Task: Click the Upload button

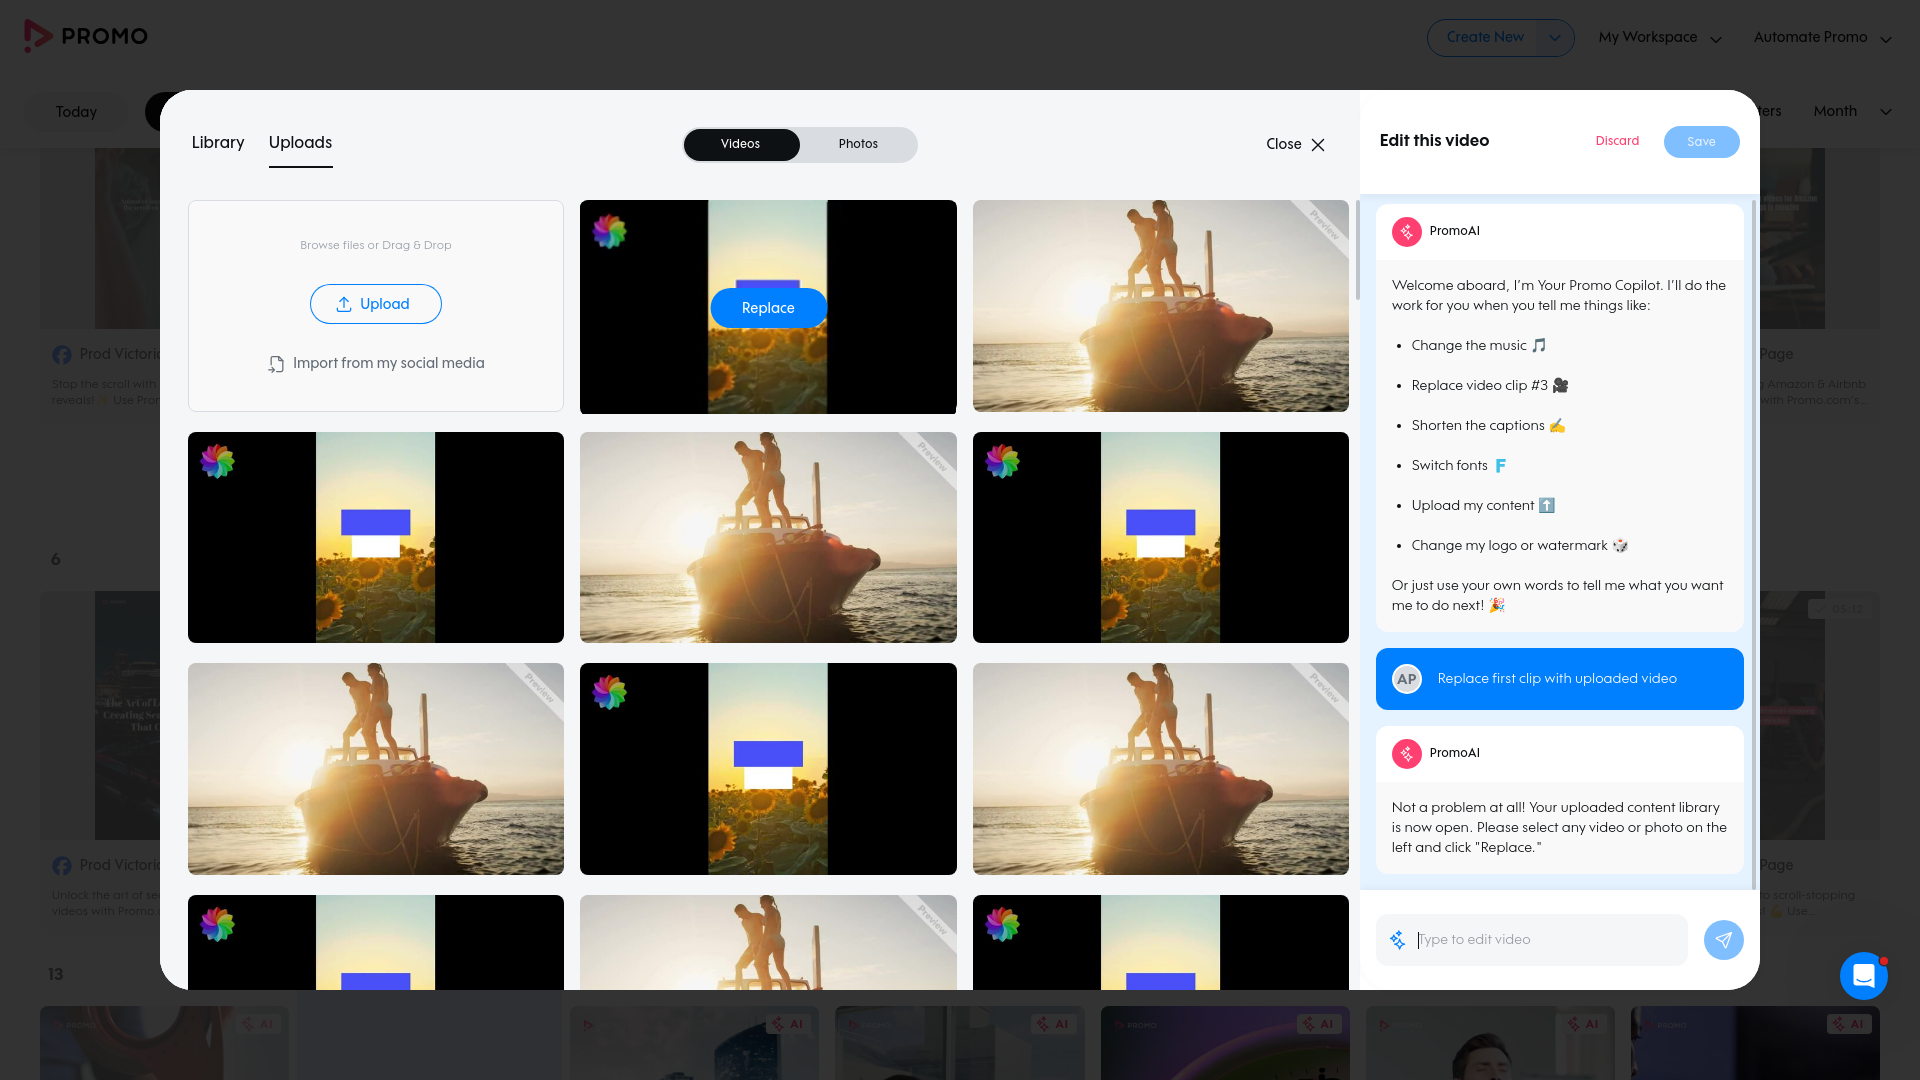Action: pos(375,304)
